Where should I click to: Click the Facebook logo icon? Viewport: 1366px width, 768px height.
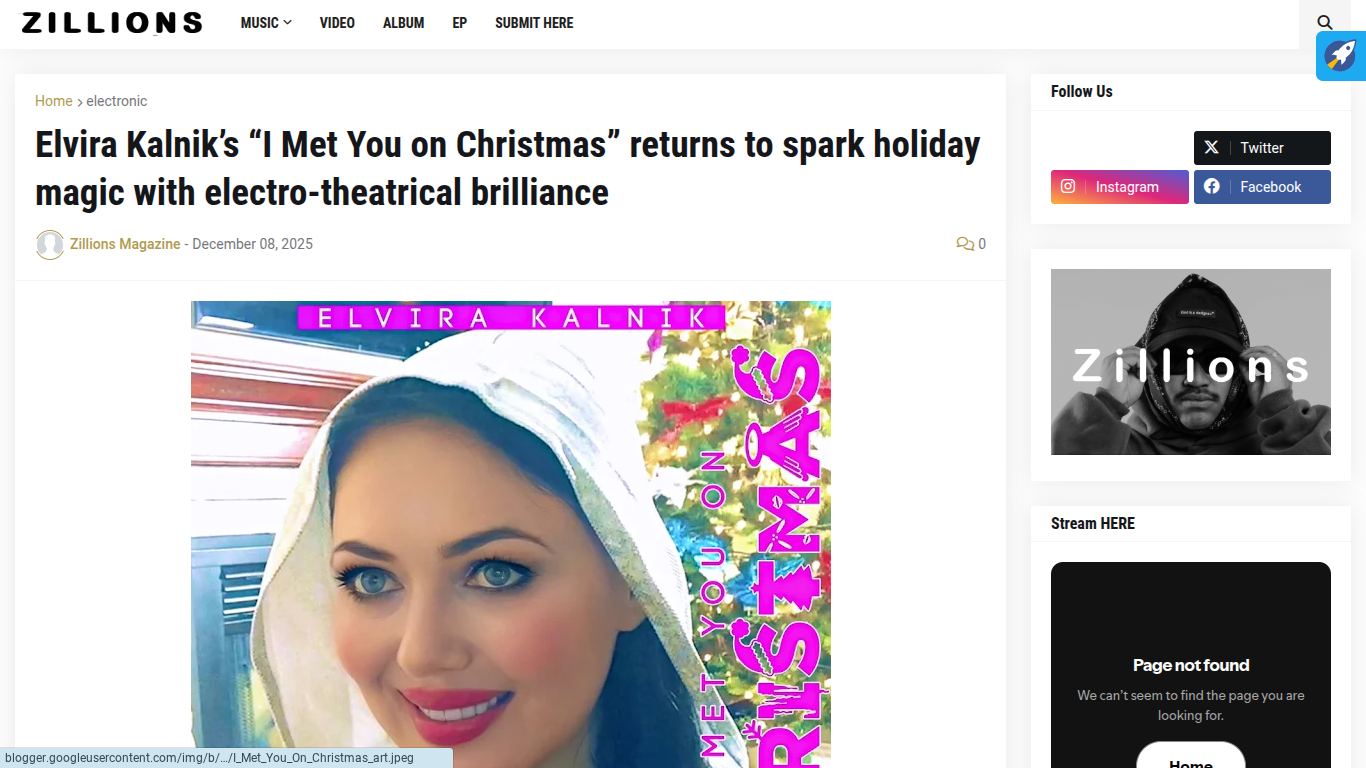[1211, 187]
